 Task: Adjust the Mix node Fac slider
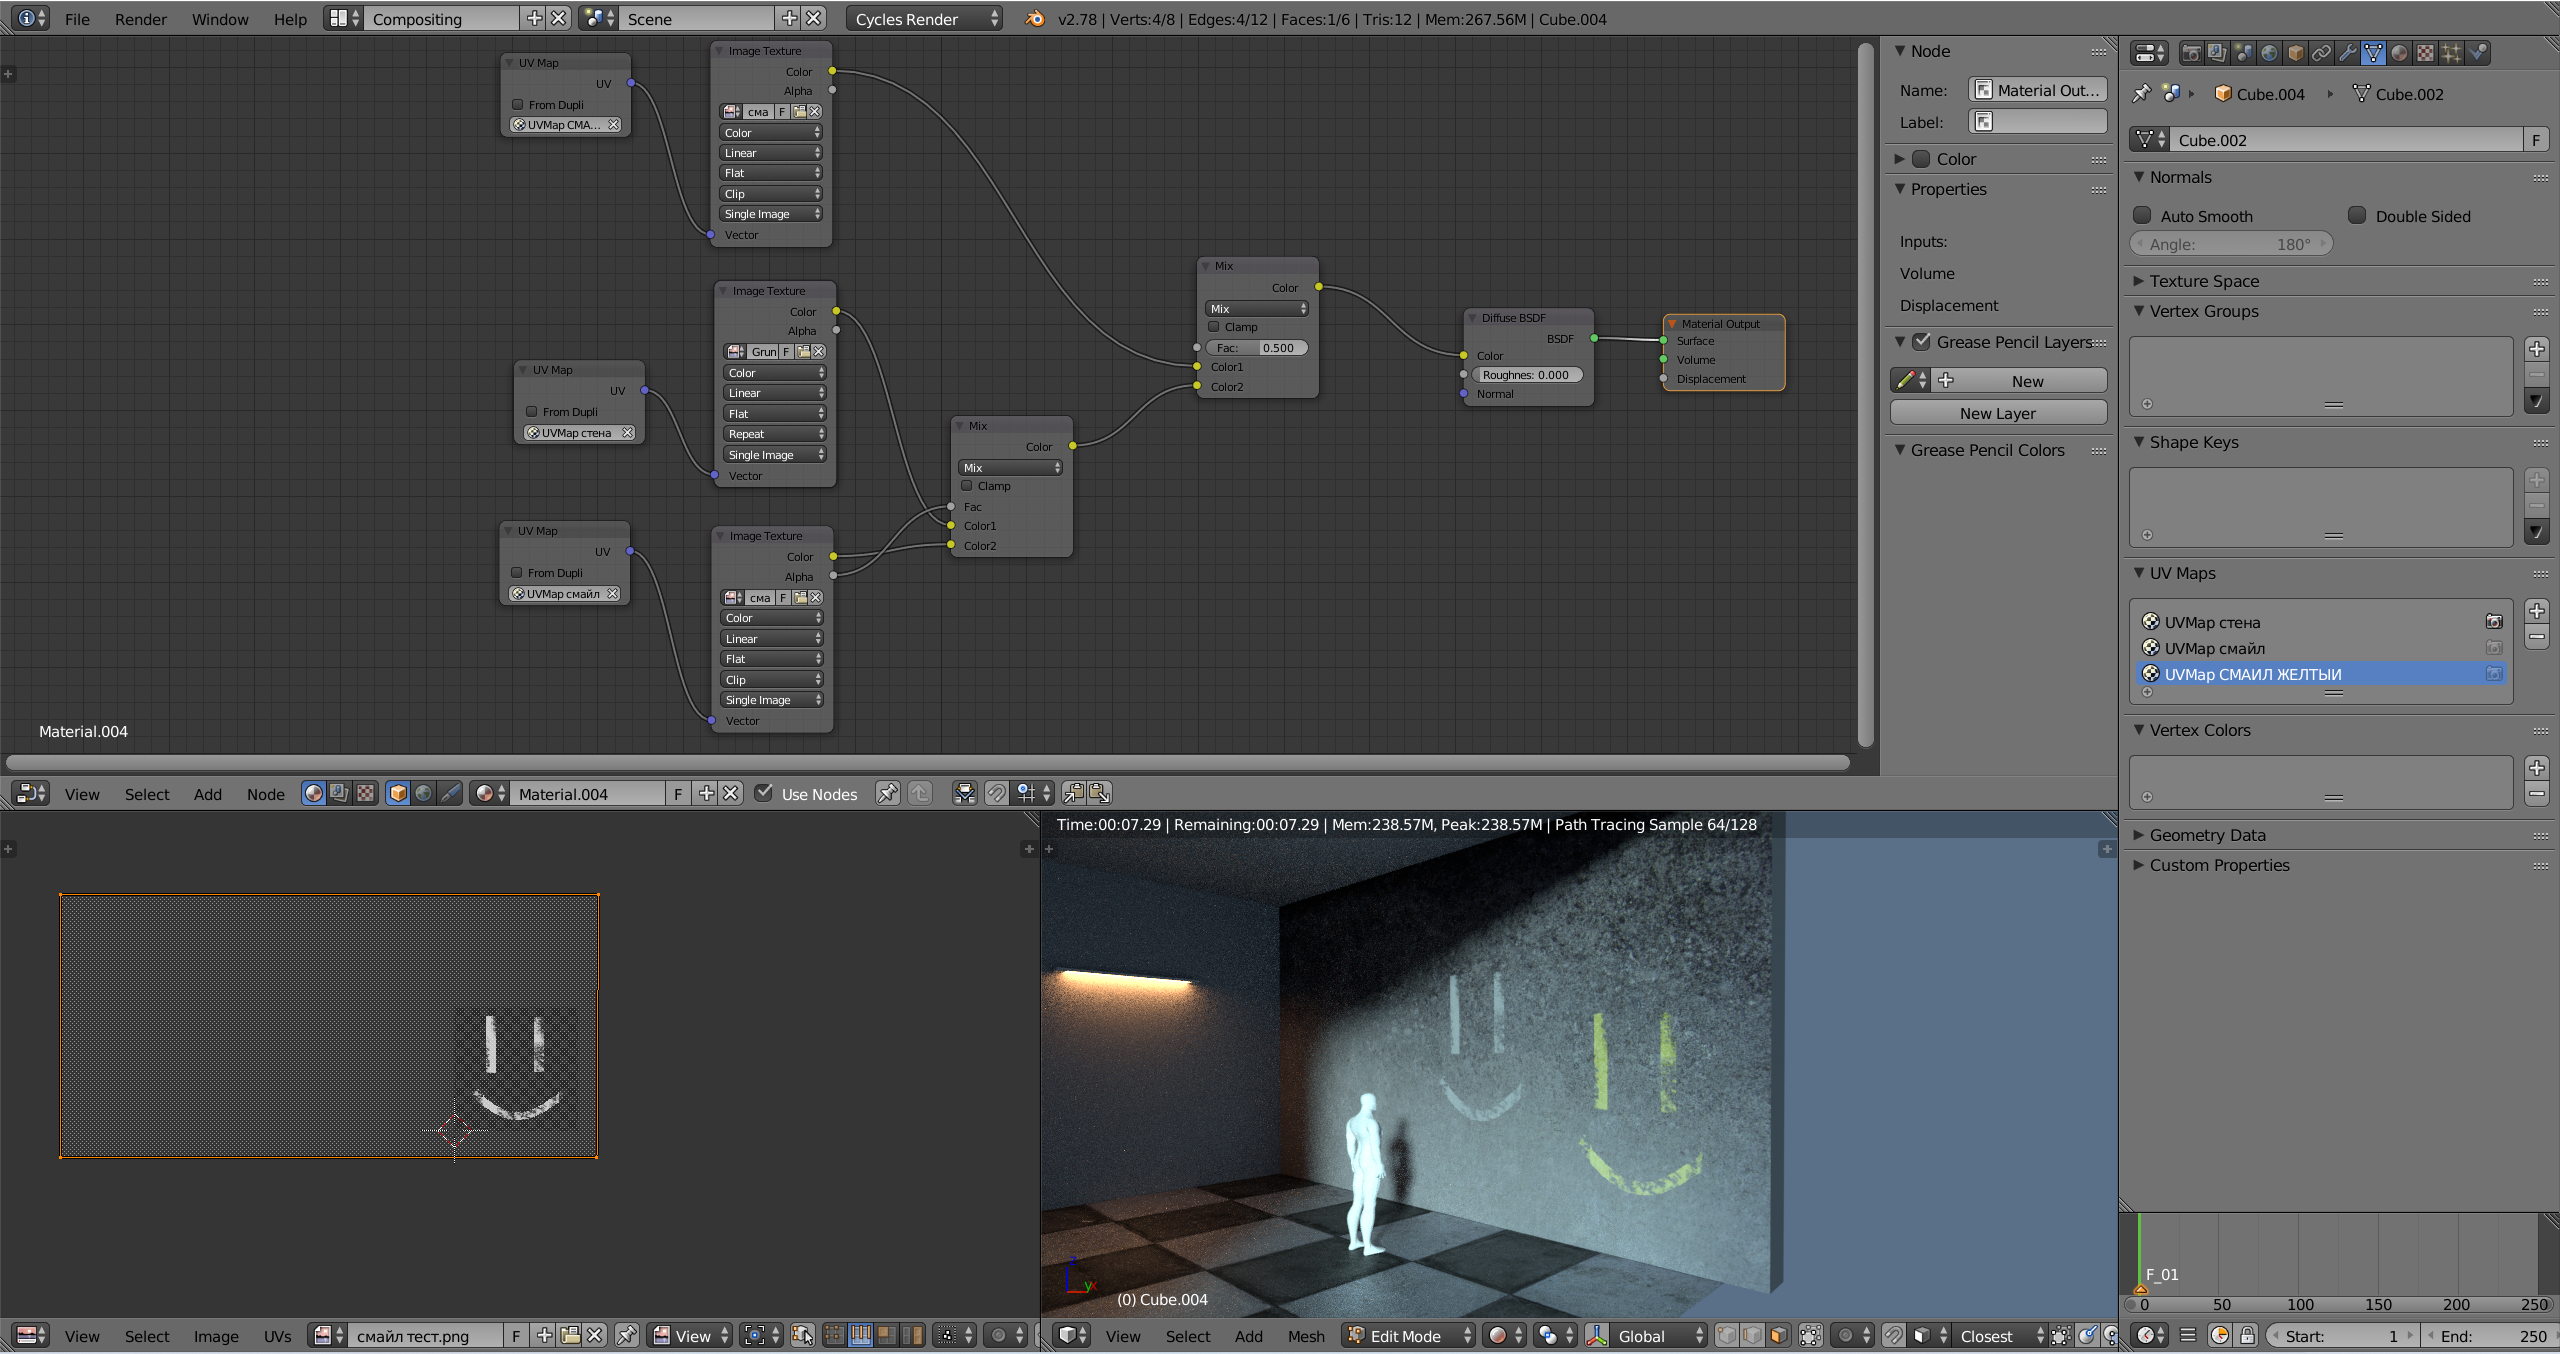1257,348
